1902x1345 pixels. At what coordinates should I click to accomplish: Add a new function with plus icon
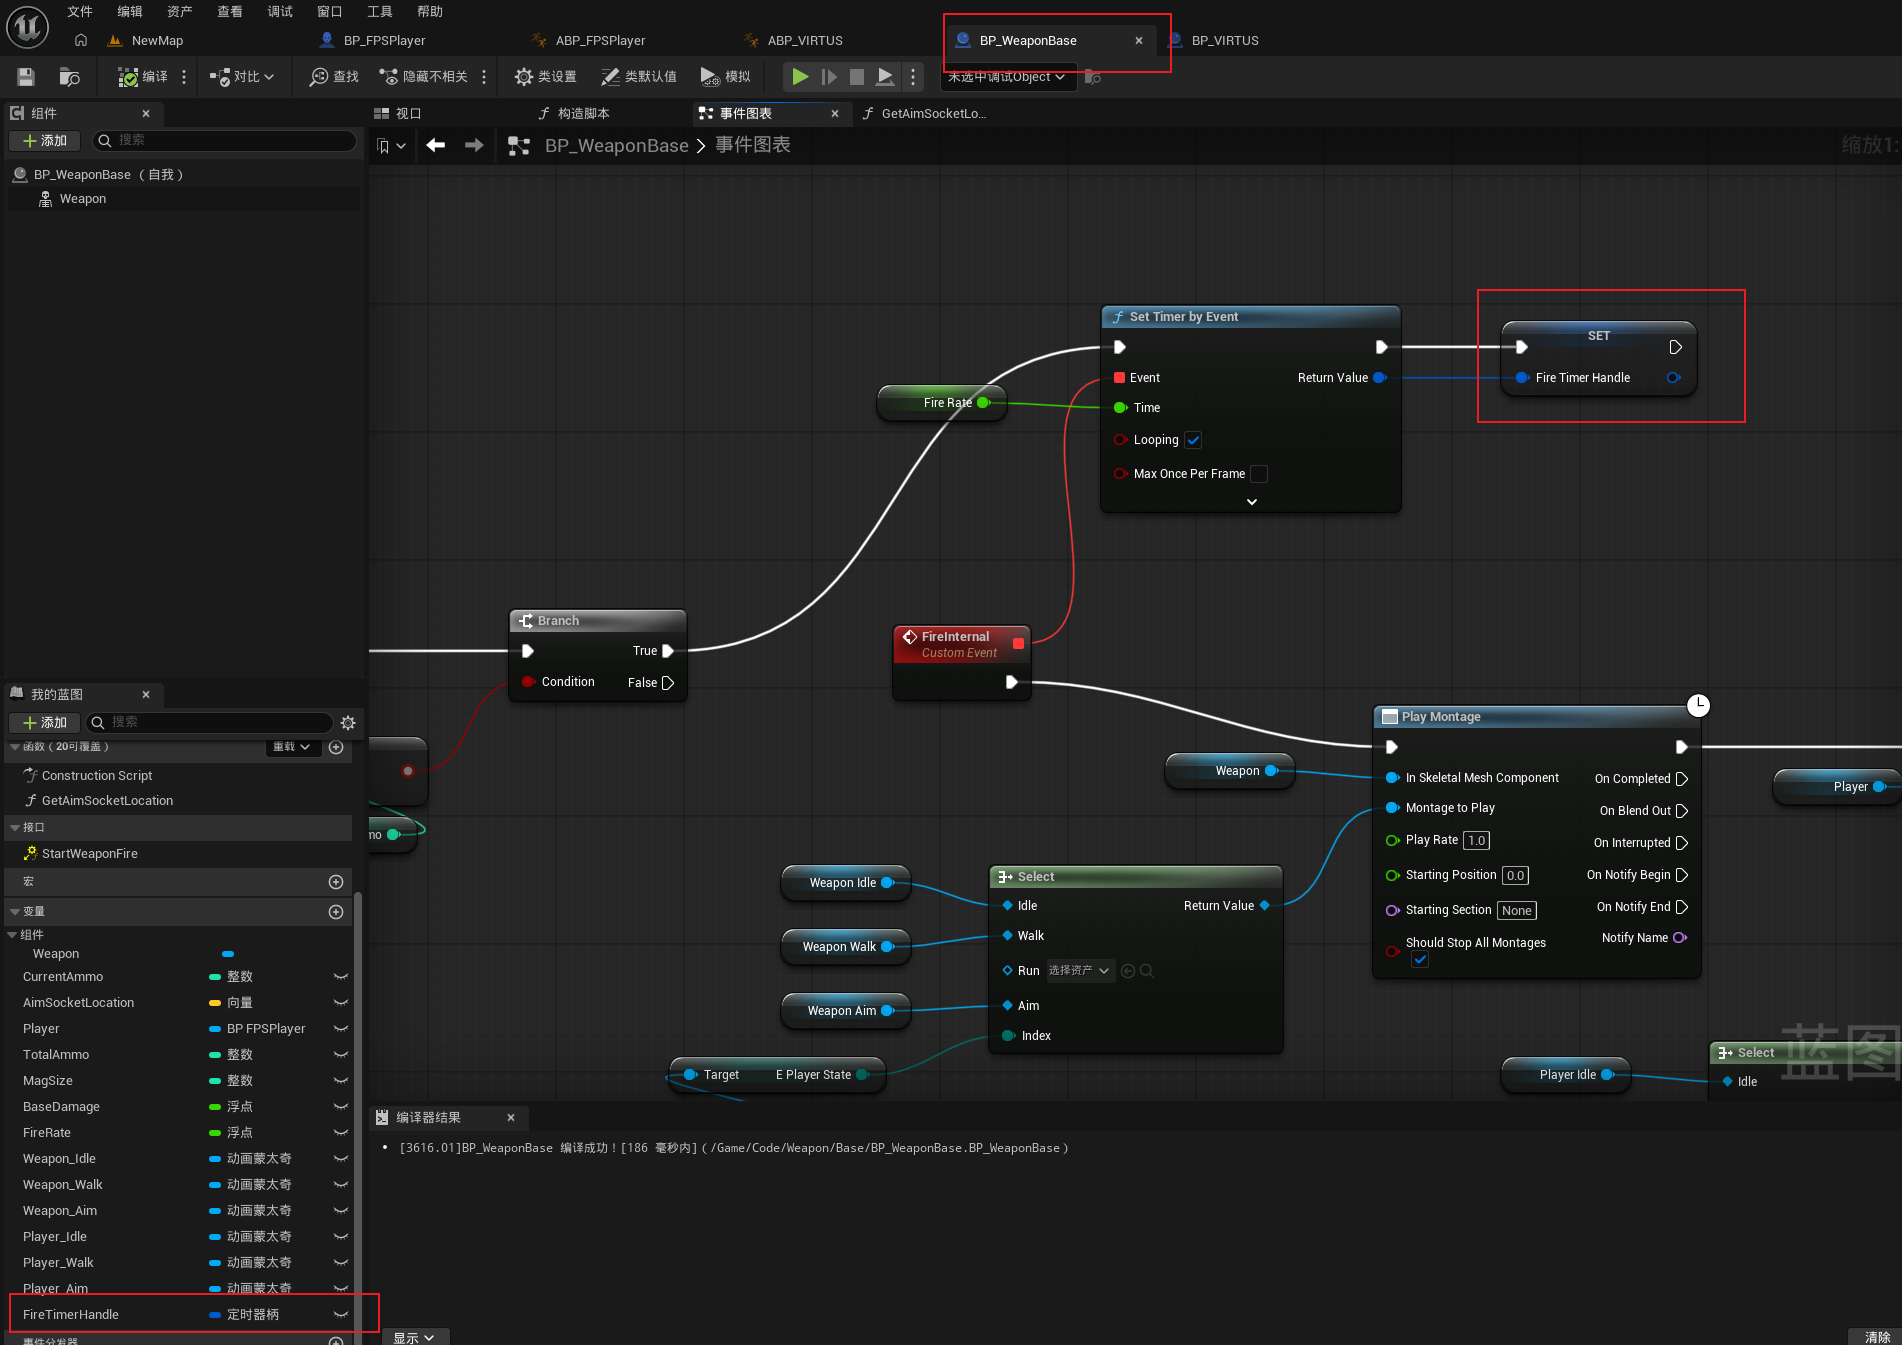coord(336,747)
